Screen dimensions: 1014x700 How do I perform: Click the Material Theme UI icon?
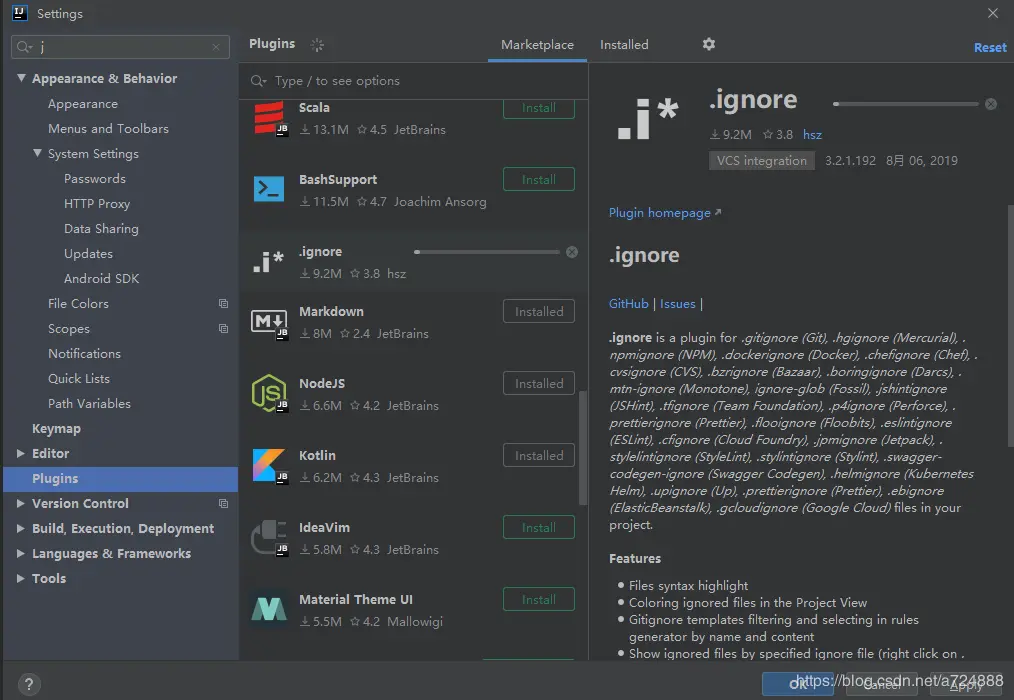(269, 609)
